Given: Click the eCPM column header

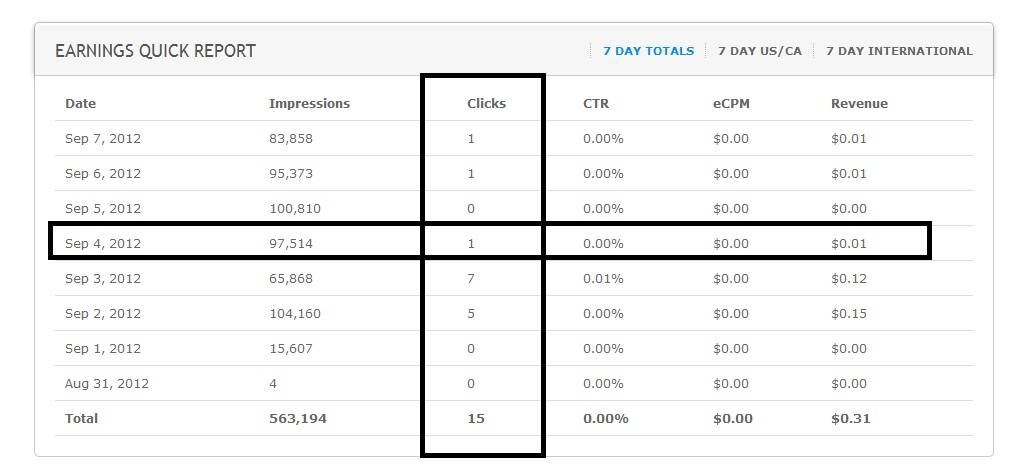Looking at the screenshot, I should [x=731, y=104].
